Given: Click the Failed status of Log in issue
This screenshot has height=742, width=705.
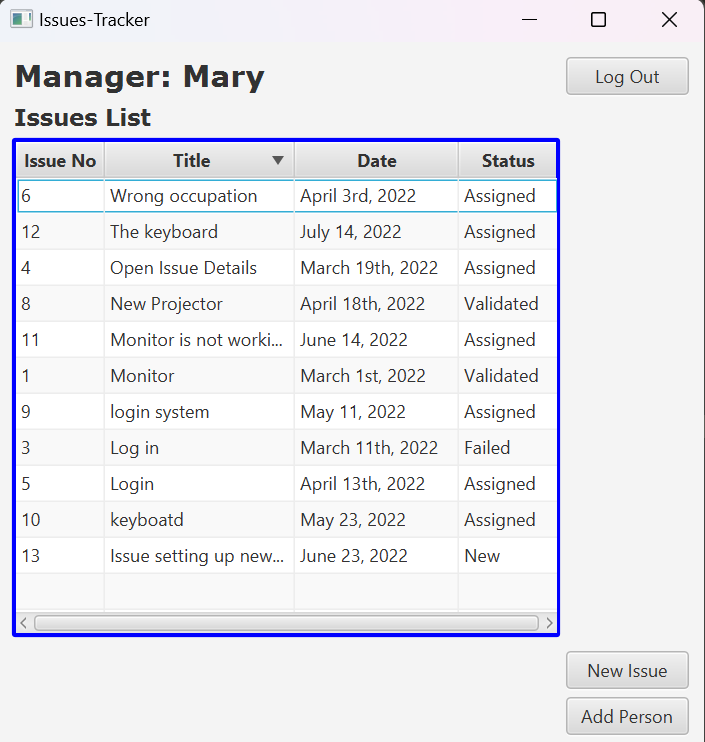Looking at the screenshot, I should [x=487, y=448].
